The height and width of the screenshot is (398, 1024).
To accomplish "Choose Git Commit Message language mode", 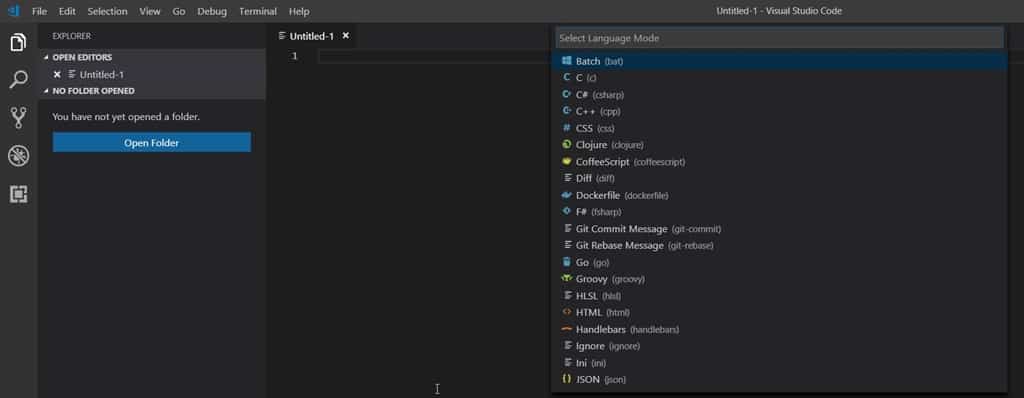I will (x=778, y=229).
